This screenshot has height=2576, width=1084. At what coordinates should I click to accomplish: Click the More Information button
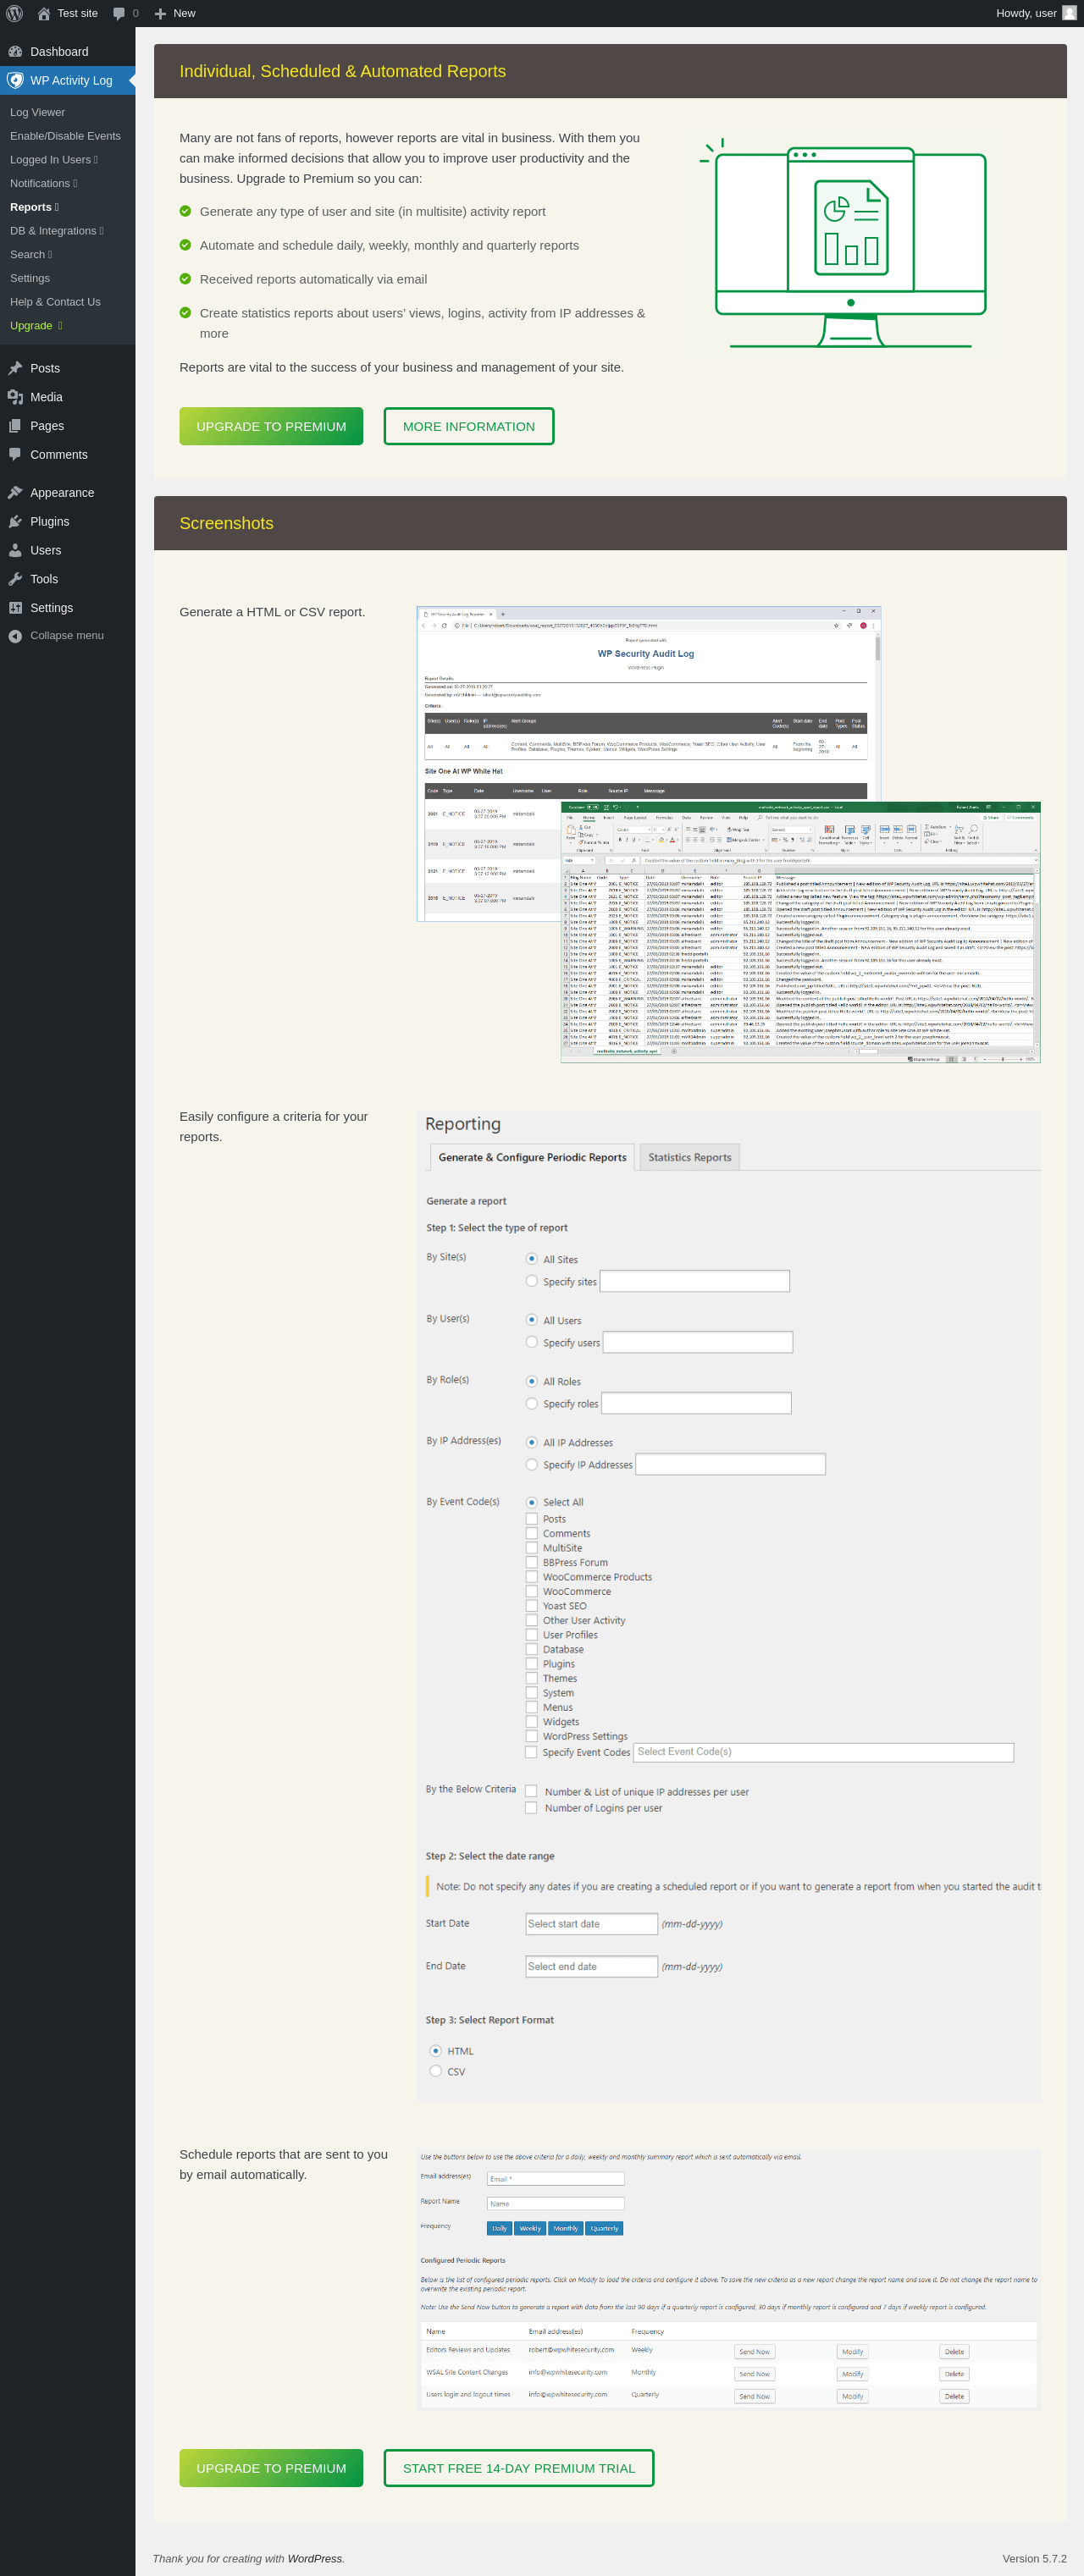tap(469, 426)
